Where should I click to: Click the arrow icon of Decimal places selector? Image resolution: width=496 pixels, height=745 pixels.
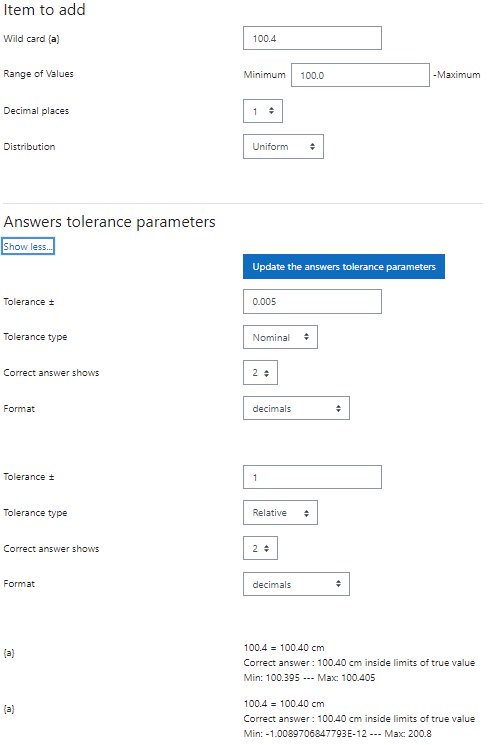[x=271, y=111]
